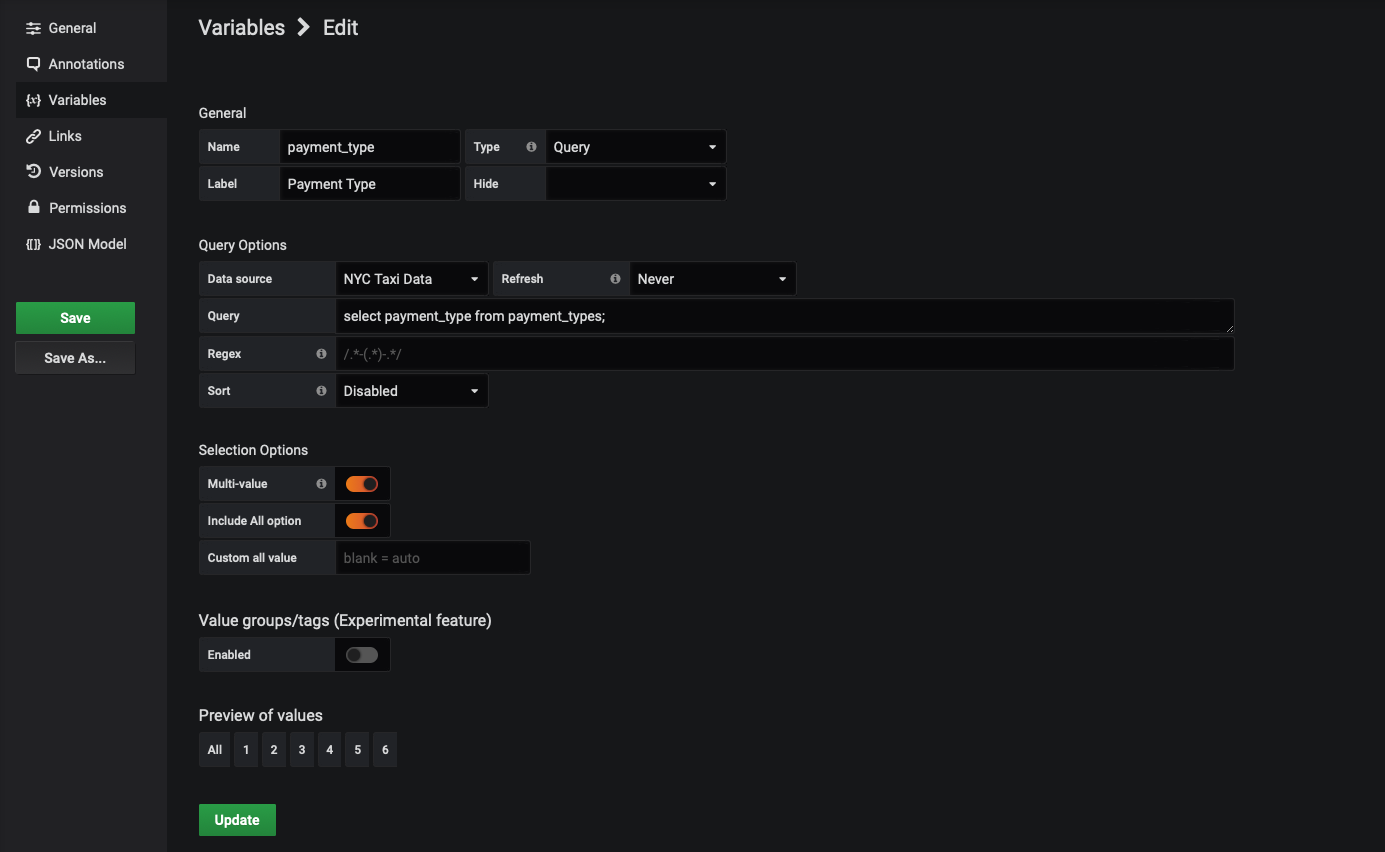Open the Permissions section from sidebar

[x=86, y=207]
